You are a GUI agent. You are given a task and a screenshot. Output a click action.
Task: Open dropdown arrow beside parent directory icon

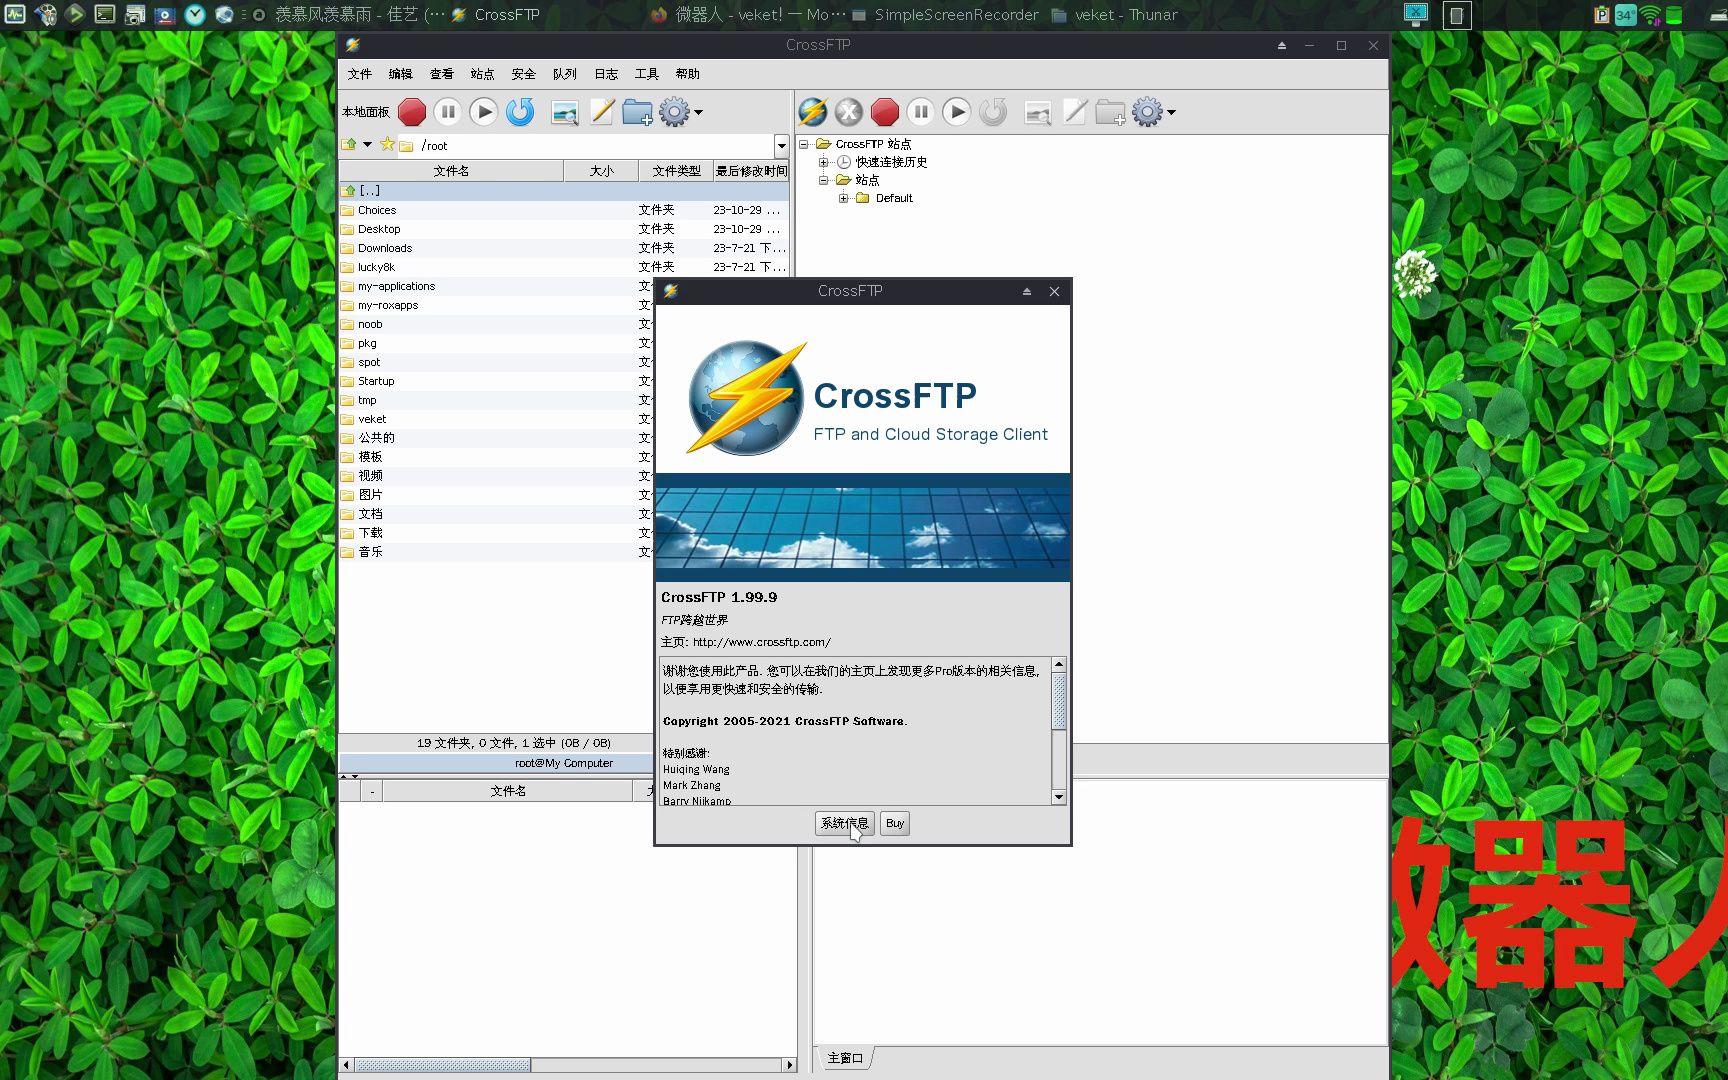pos(367,145)
